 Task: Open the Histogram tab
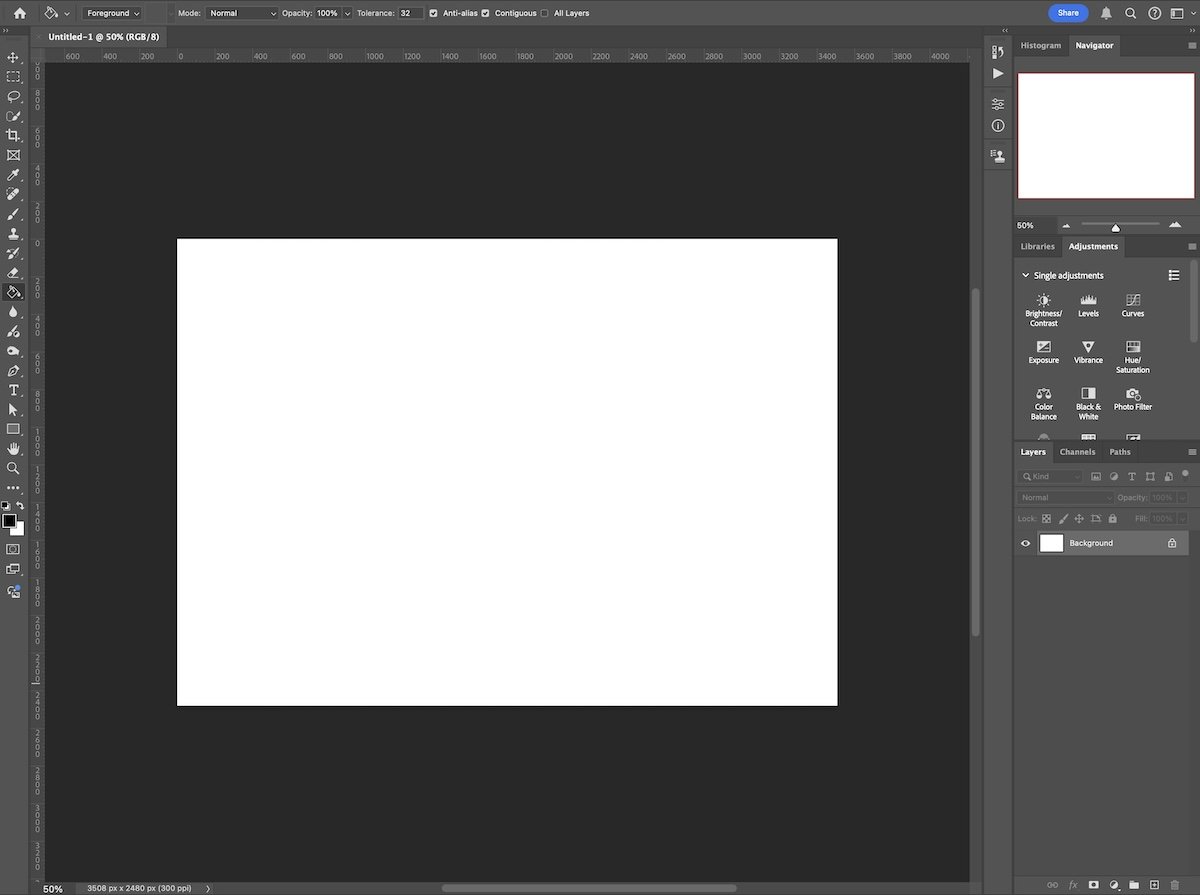1041,45
